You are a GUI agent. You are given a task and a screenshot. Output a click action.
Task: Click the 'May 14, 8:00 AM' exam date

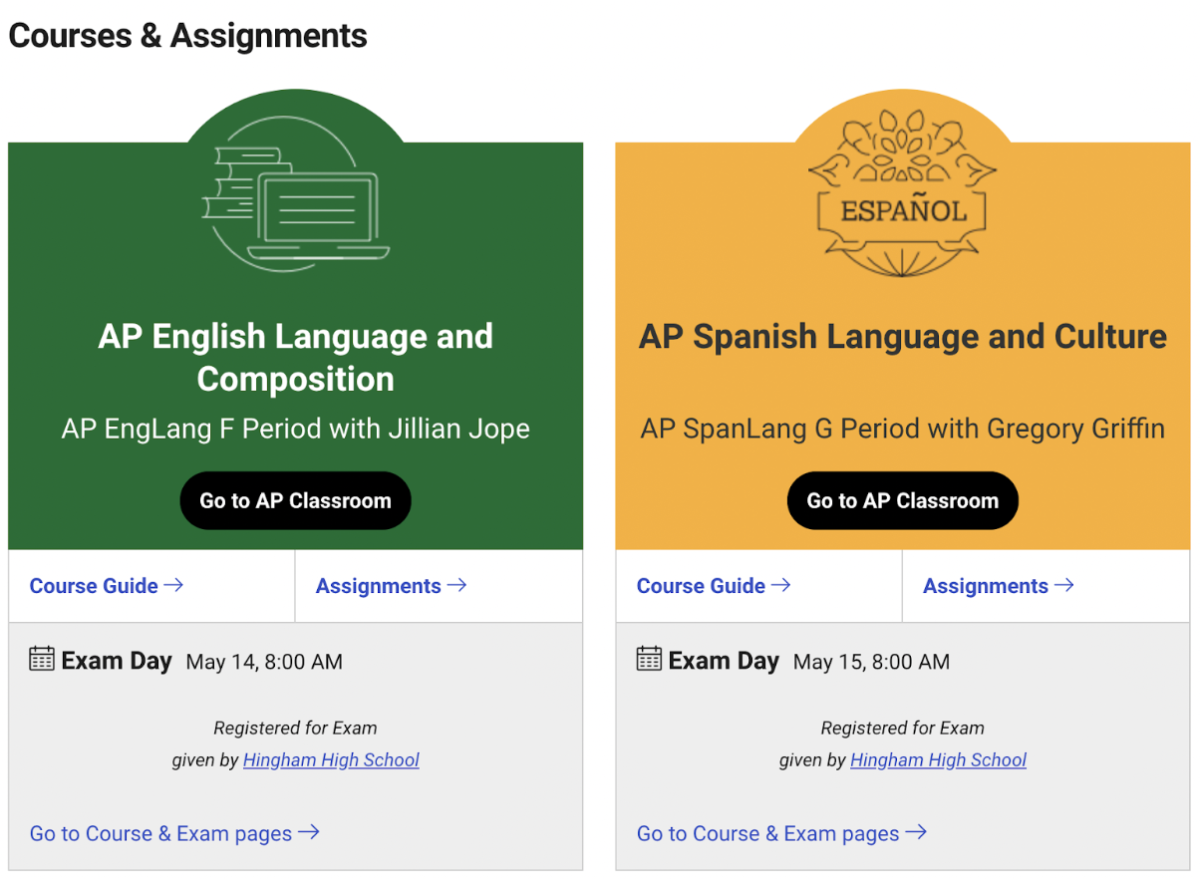coord(264,662)
